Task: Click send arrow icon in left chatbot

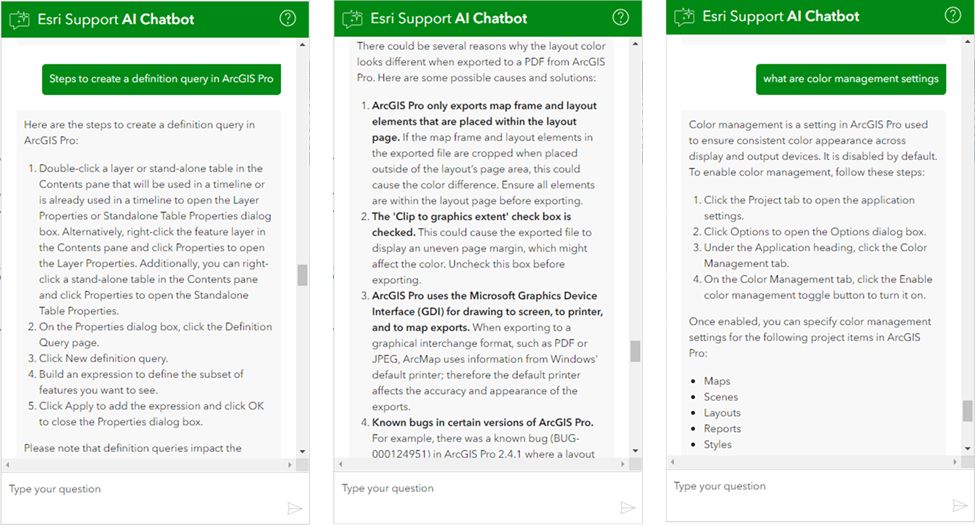Action: (x=295, y=509)
